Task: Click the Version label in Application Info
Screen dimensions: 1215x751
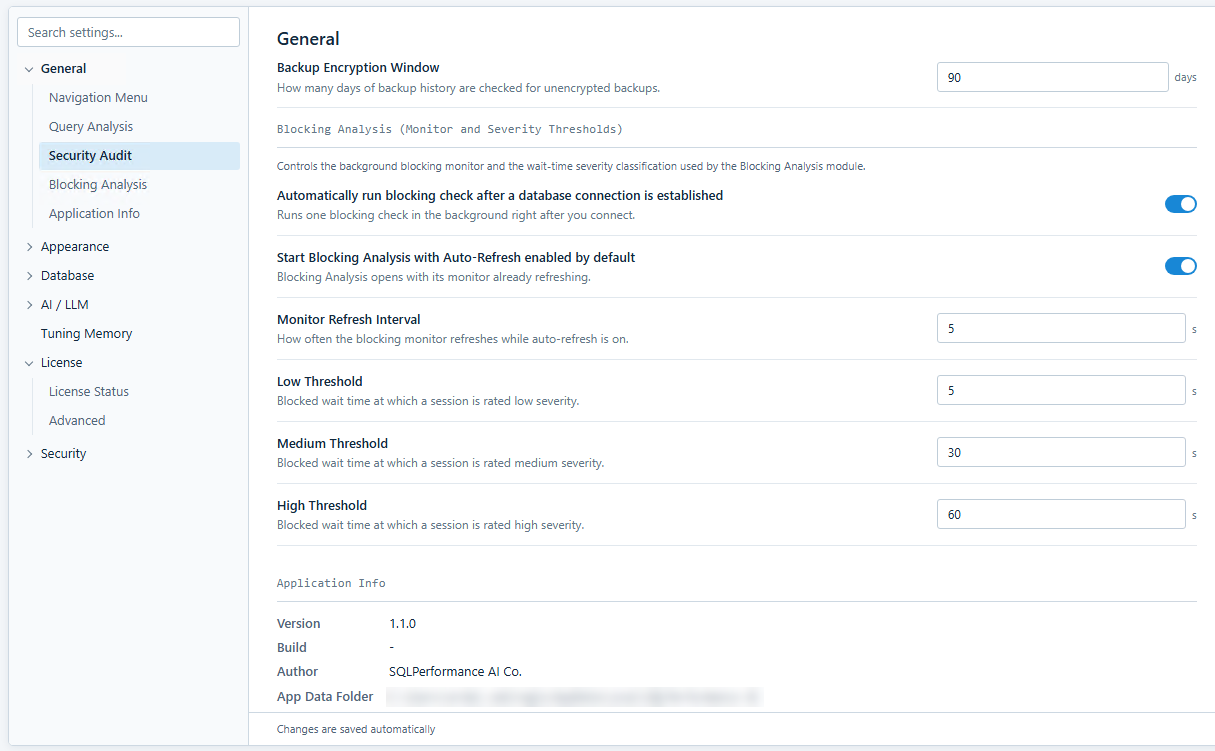Action: click(299, 624)
